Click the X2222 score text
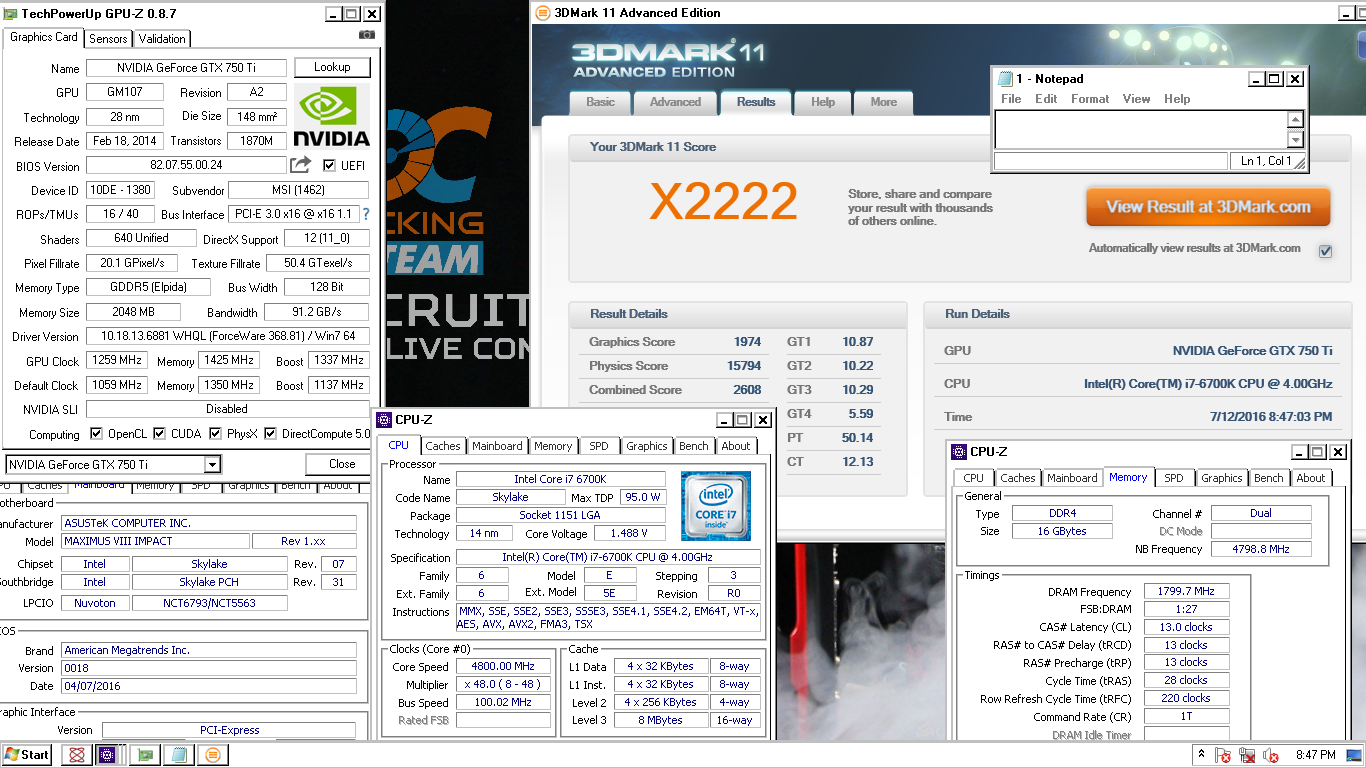This screenshot has width=1366, height=768. click(x=723, y=202)
